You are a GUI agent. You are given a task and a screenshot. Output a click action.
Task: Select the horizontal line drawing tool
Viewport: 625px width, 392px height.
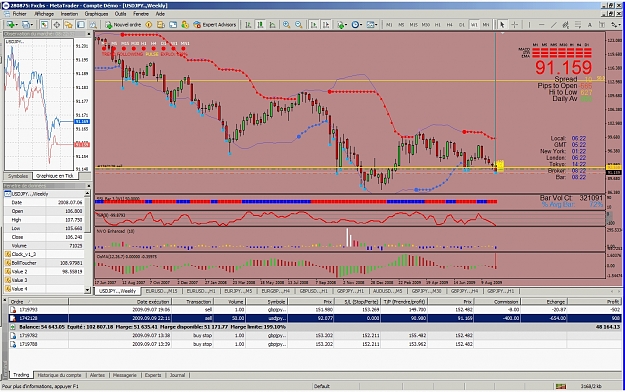click(541, 25)
